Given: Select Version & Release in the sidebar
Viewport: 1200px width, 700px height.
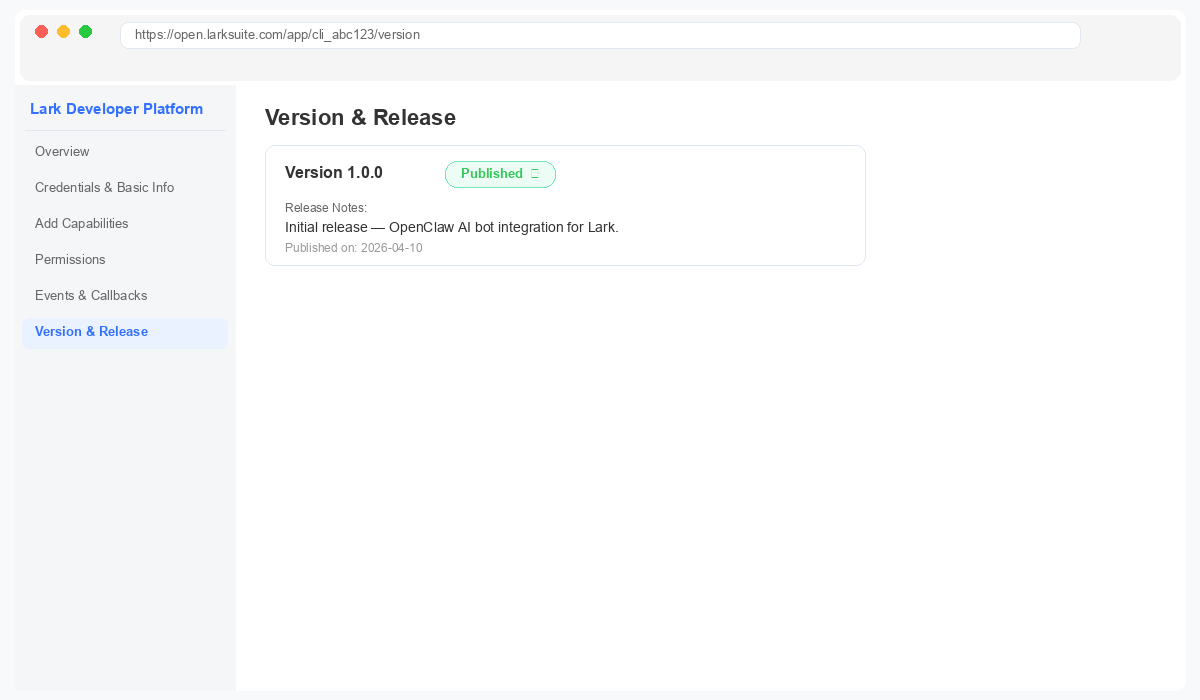Looking at the screenshot, I should (x=125, y=332).
